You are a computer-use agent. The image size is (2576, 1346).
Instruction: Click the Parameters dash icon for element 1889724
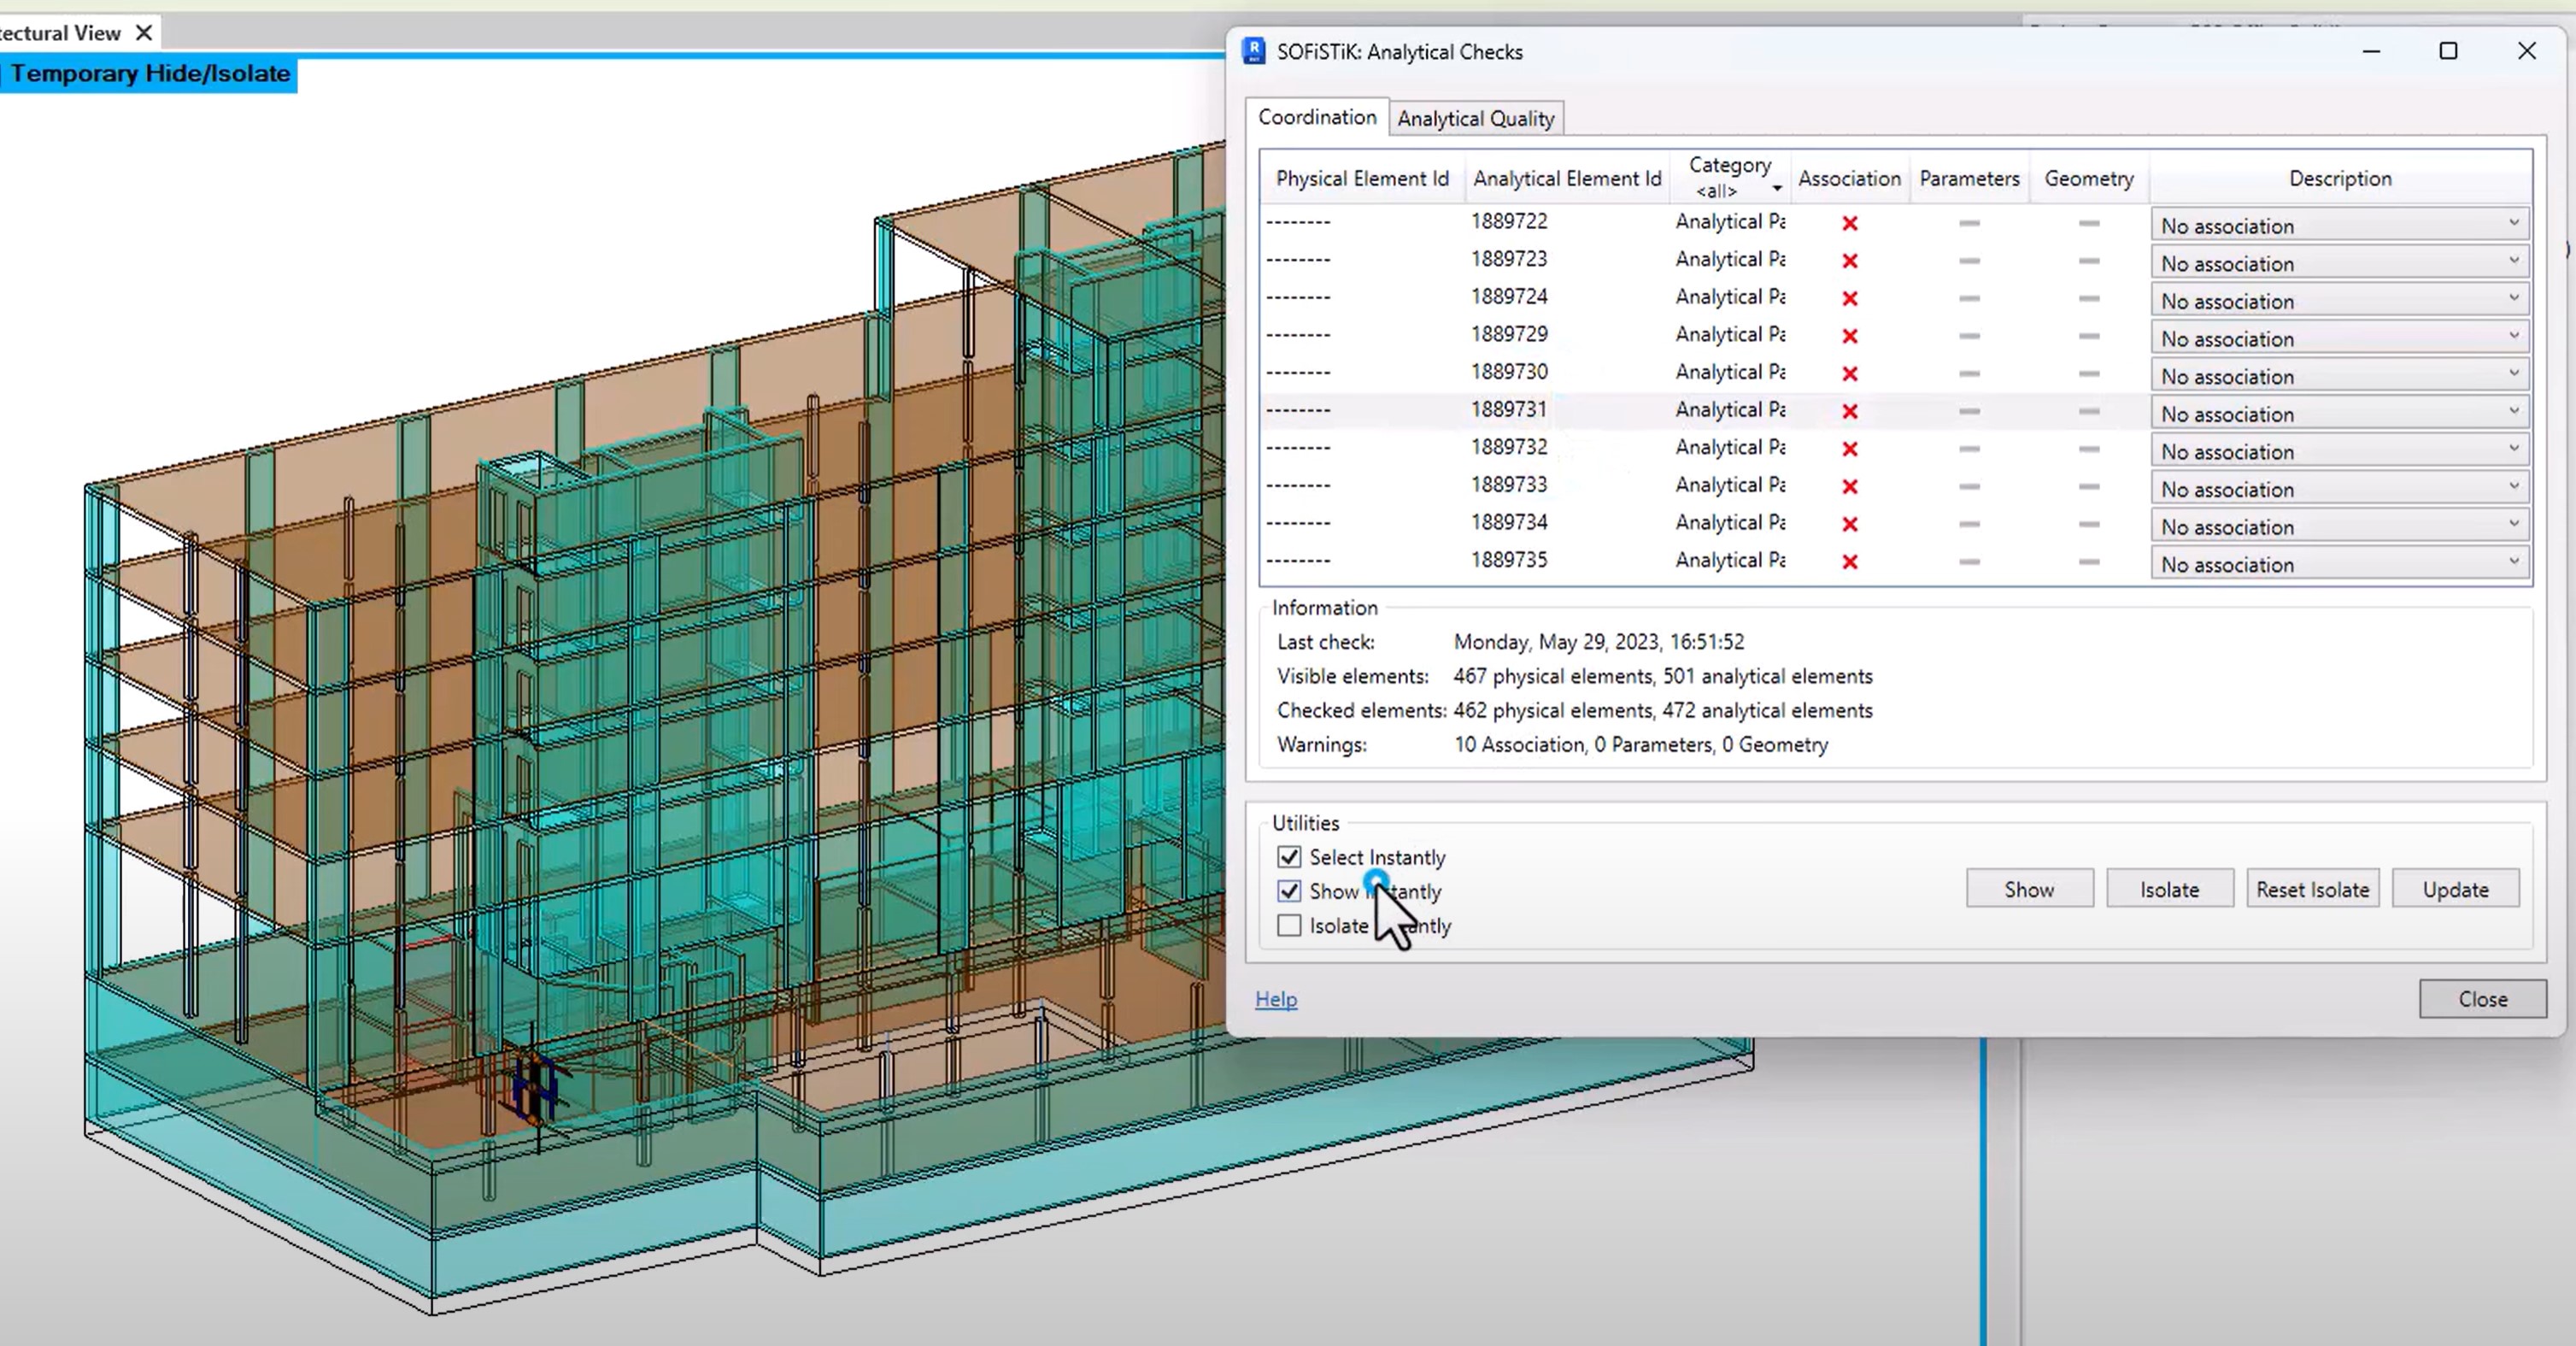pos(1969,298)
